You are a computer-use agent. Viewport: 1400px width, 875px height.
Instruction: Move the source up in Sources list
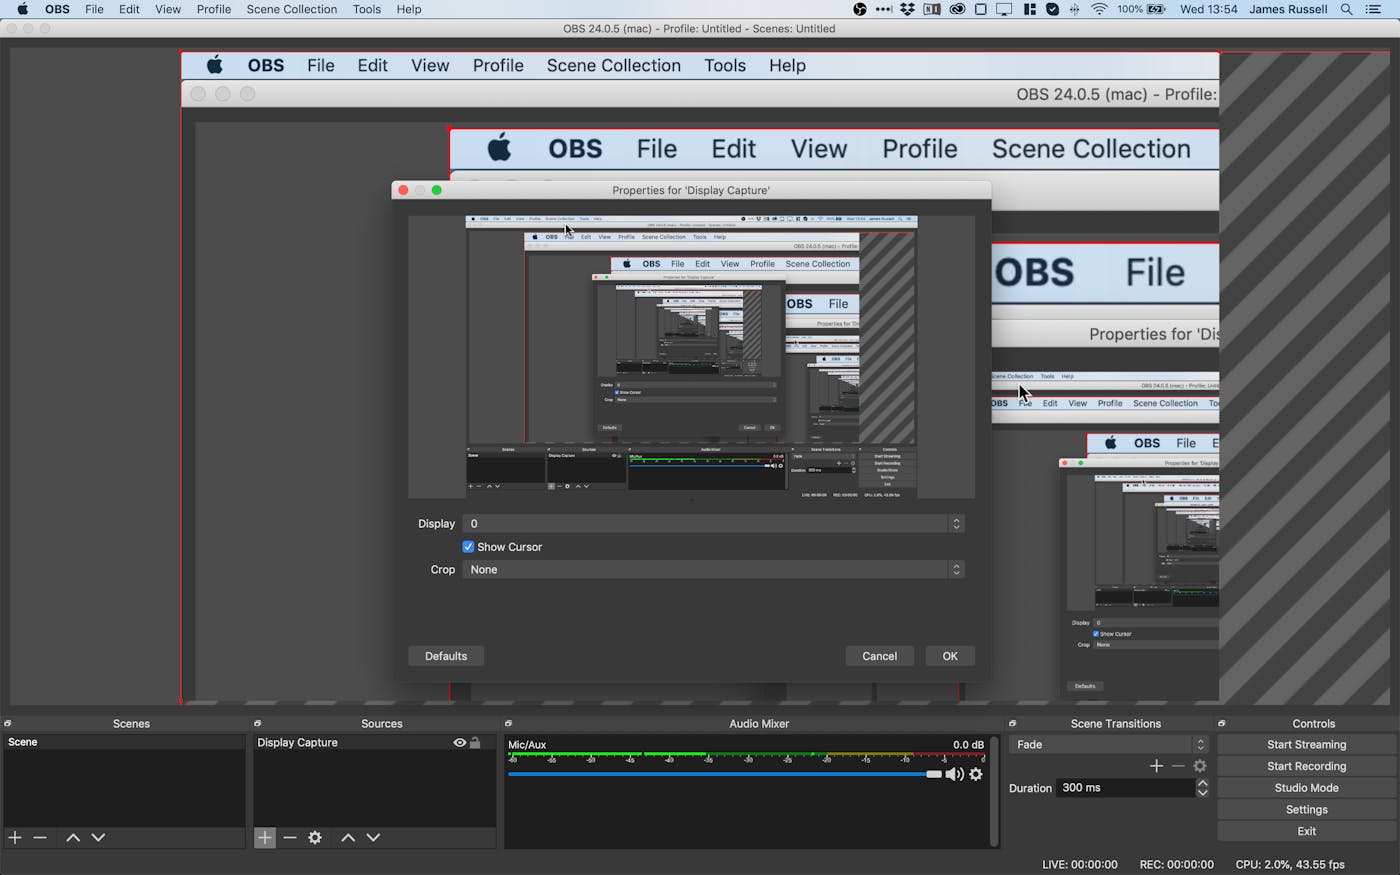[x=348, y=837]
